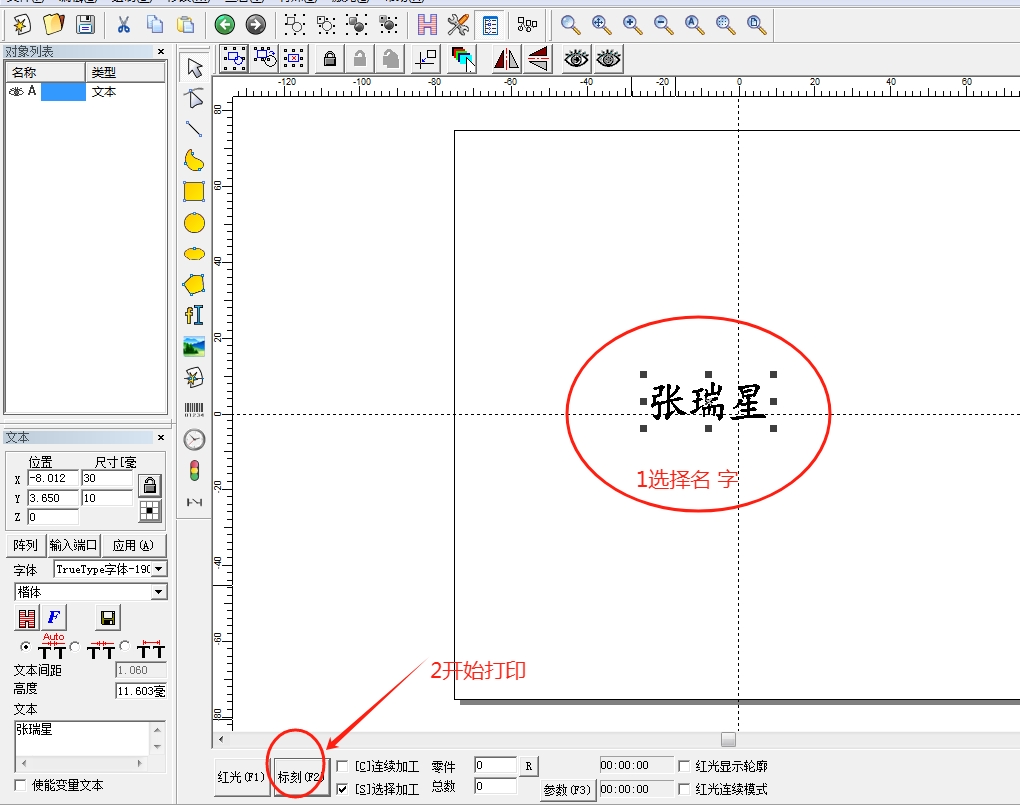The width and height of the screenshot is (1020, 806).
Task: Click the 高度 height input field
Action: click(141, 691)
